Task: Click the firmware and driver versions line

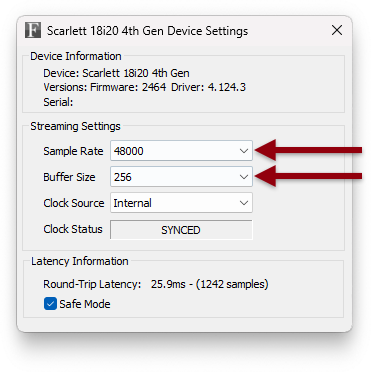Action: click(x=145, y=87)
